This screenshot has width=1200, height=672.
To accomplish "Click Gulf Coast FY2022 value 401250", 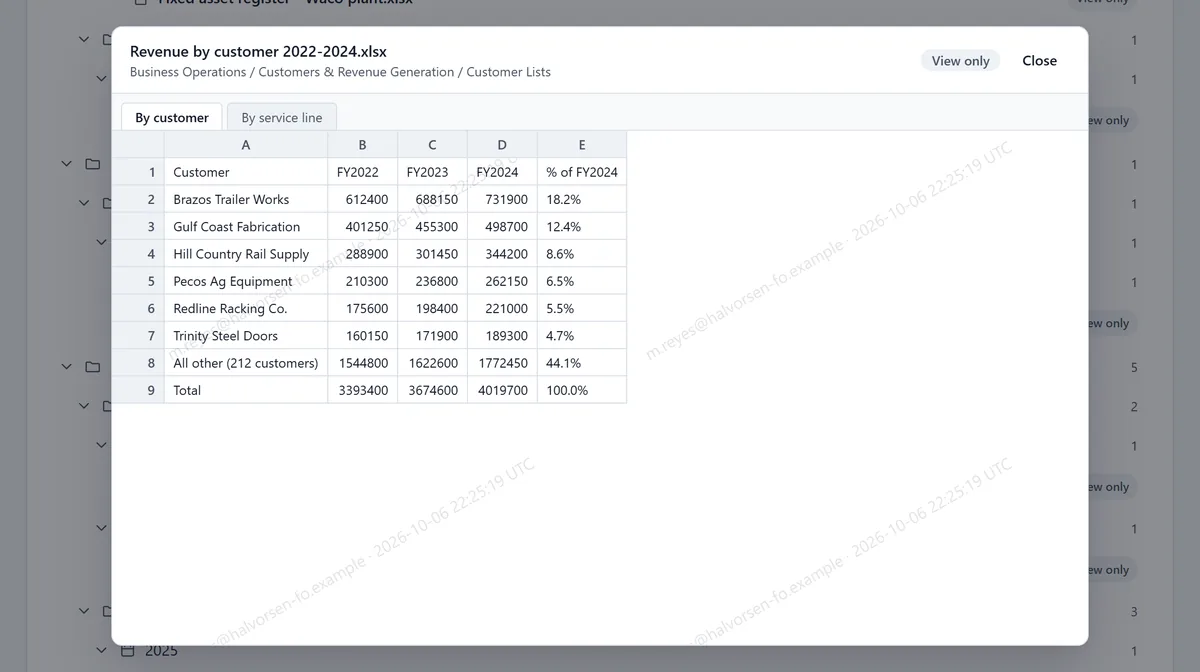I will 363,227.
